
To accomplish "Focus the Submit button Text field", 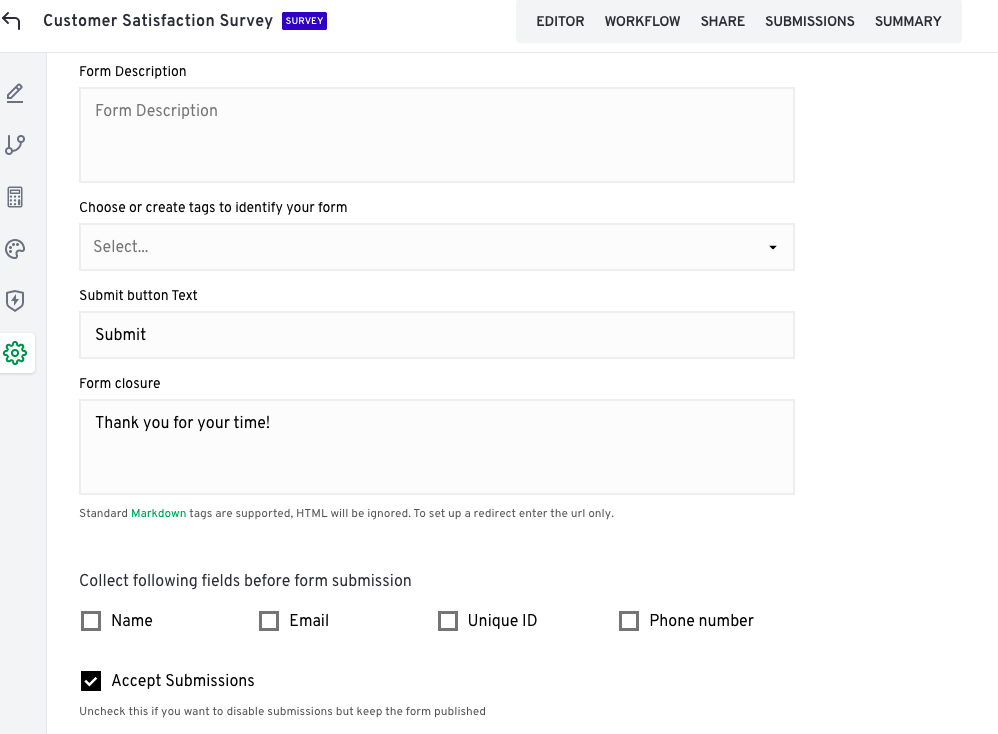I will pos(437,335).
